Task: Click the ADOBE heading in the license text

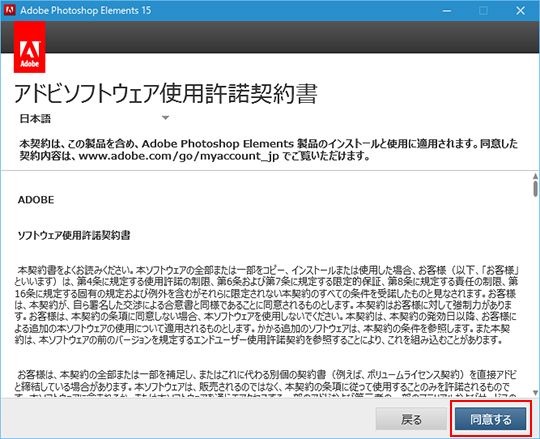Action: pos(36,200)
